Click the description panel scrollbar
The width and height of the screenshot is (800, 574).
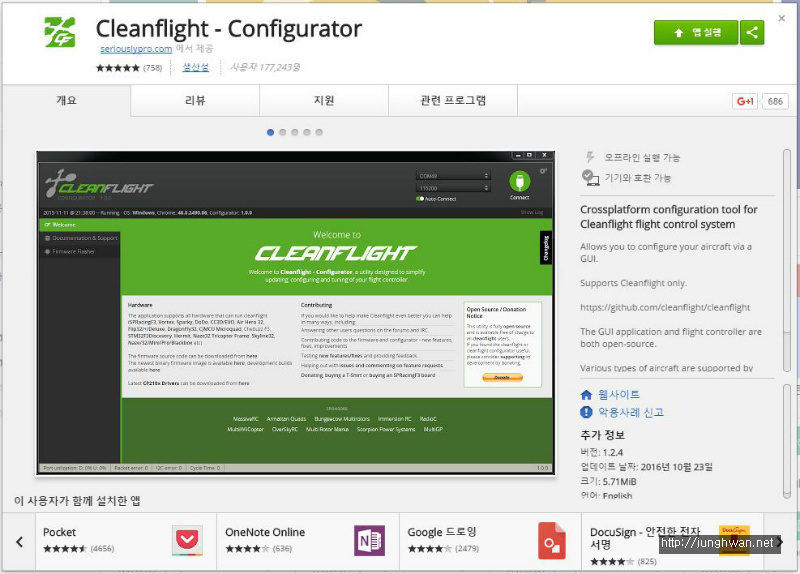tap(787, 260)
